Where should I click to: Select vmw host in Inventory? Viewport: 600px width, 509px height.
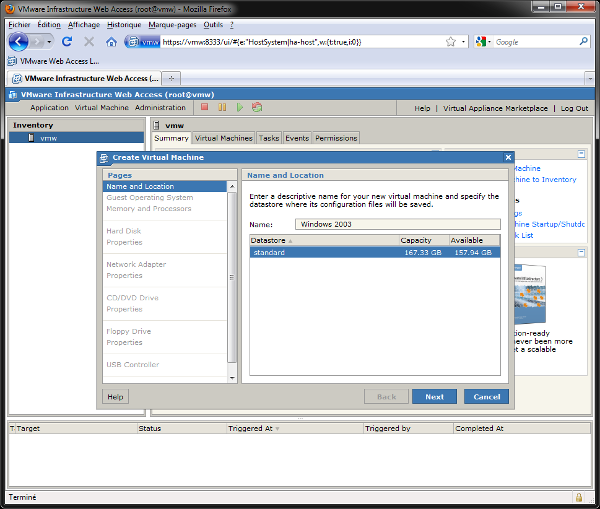77,138
